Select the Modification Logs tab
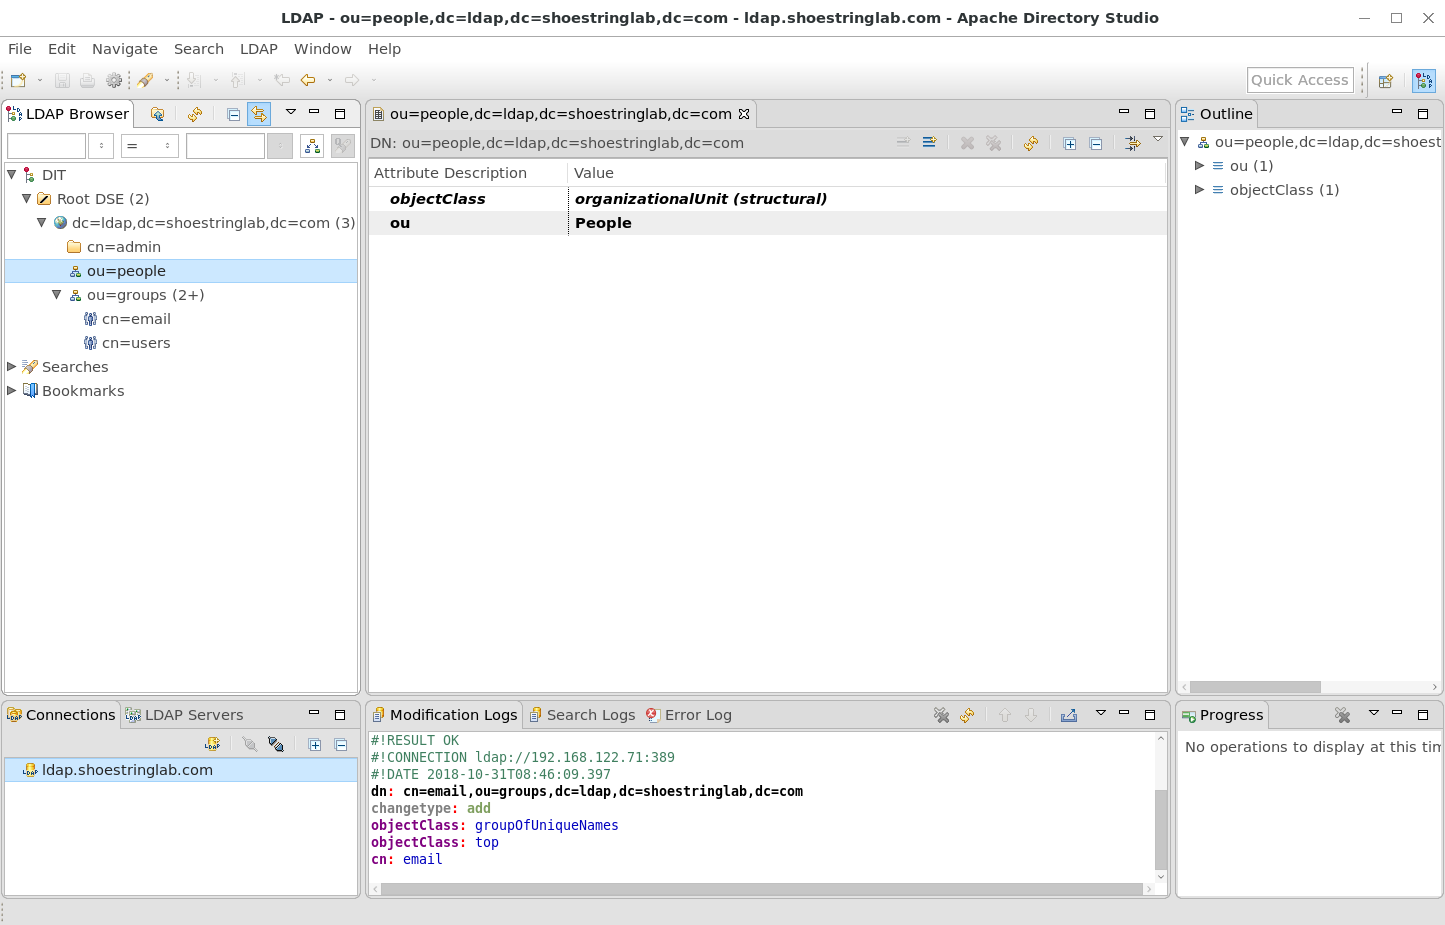1445x925 pixels. coord(445,715)
